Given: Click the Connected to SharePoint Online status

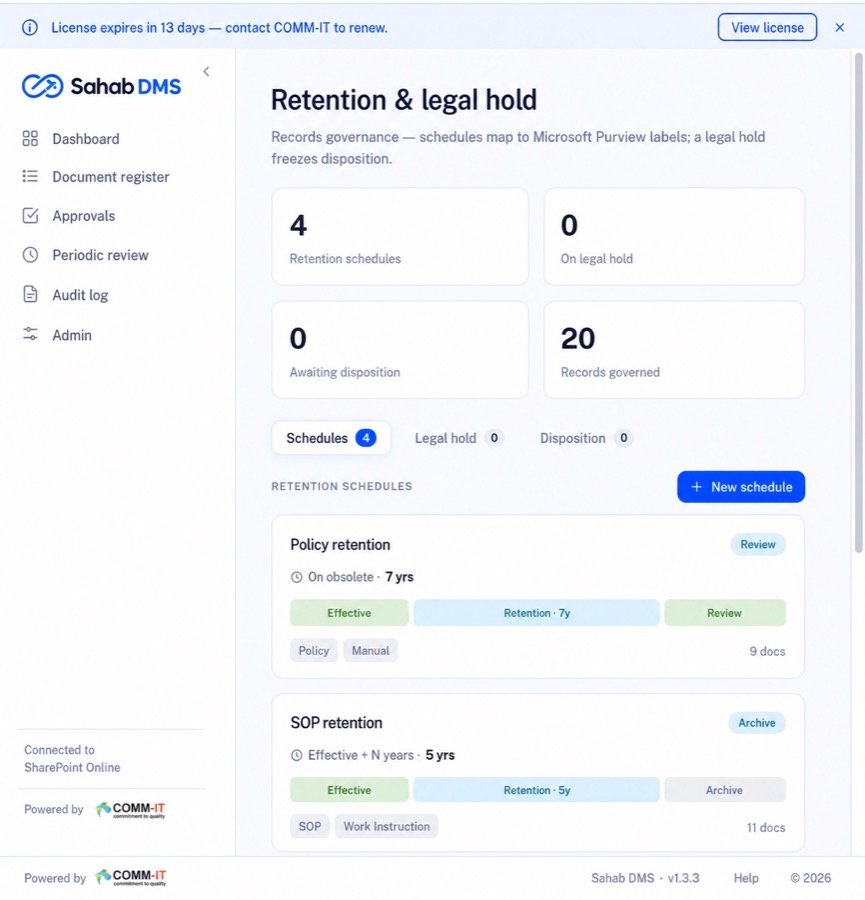Looking at the screenshot, I should (x=72, y=758).
